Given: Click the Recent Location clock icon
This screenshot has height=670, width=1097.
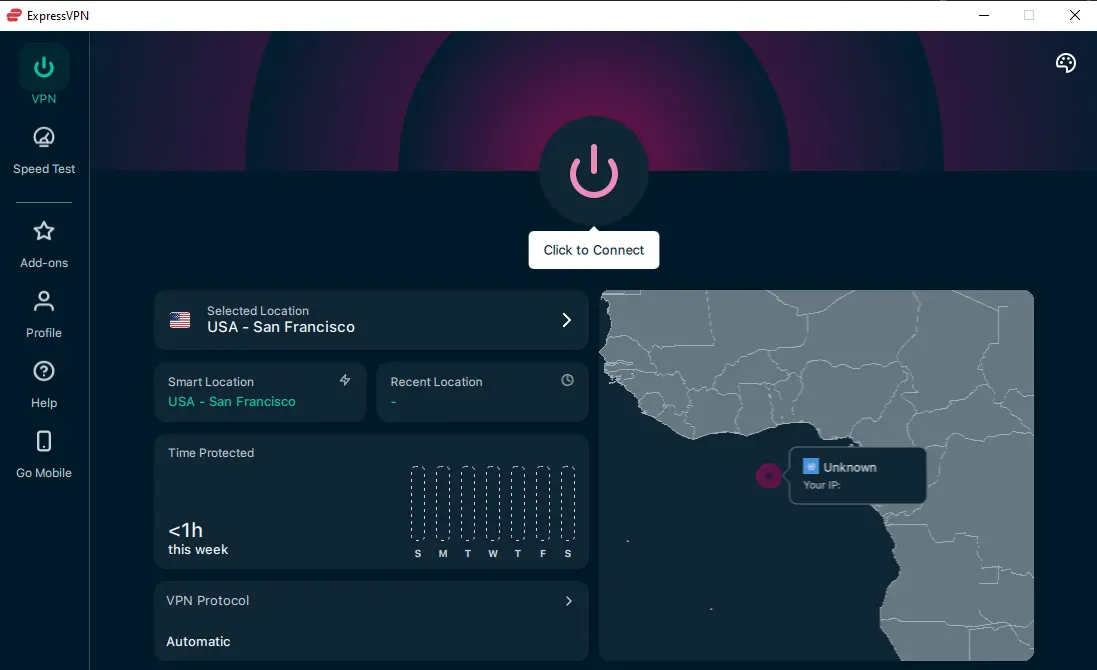Looking at the screenshot, I should point(567,380).
